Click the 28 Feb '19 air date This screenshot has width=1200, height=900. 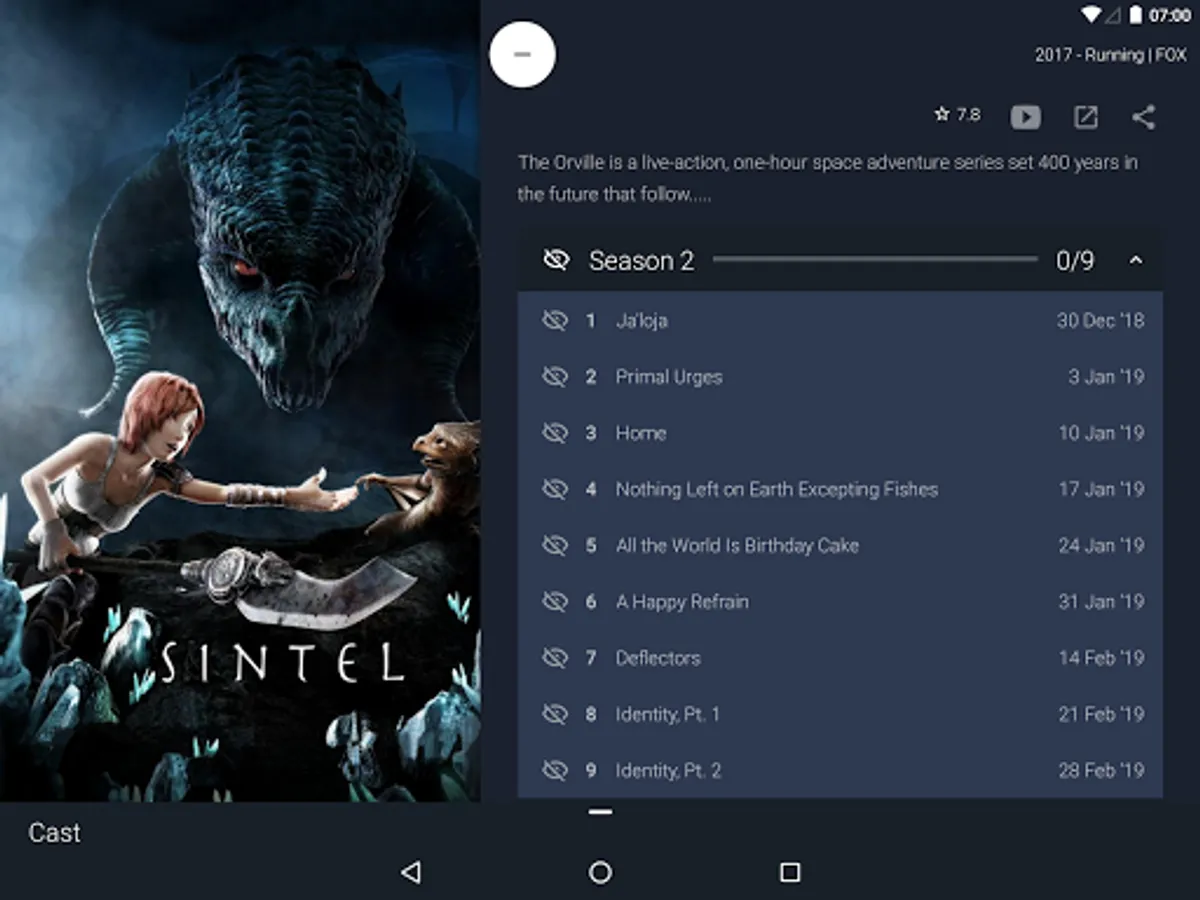(1101, 770)
